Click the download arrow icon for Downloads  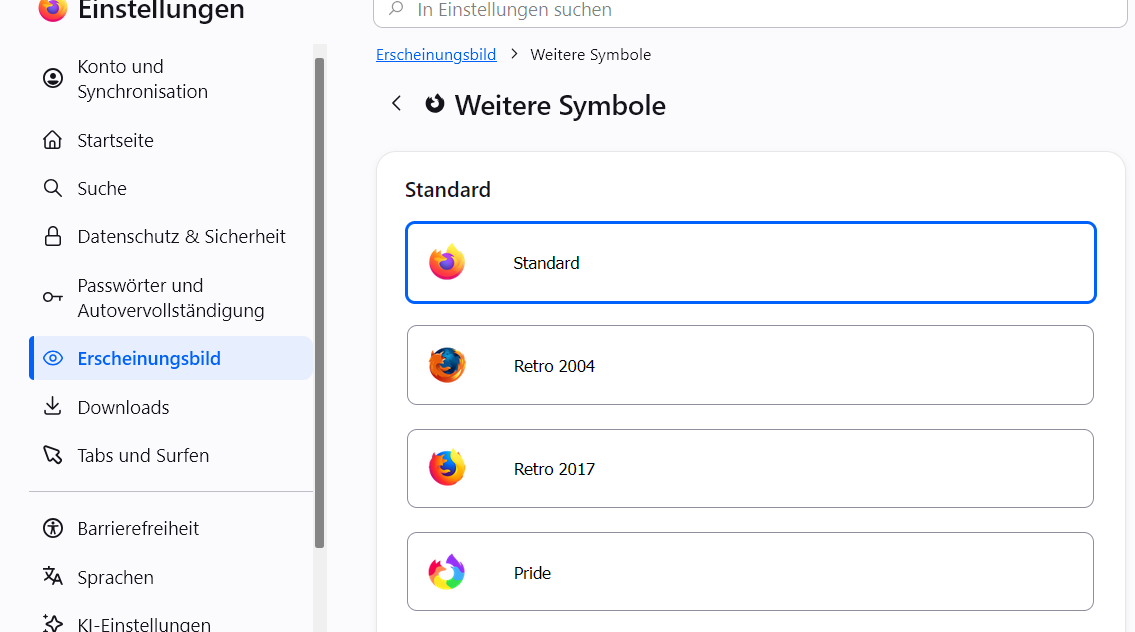click(53, 406)
